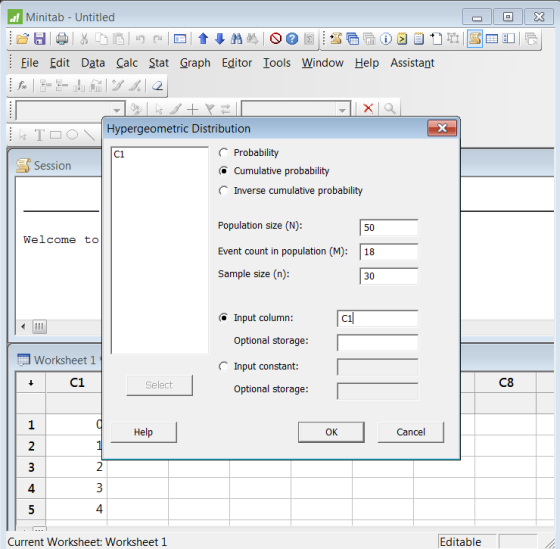Click the Save Project floppy icon
The image size is (560, 549).
[x=40, y=39]
